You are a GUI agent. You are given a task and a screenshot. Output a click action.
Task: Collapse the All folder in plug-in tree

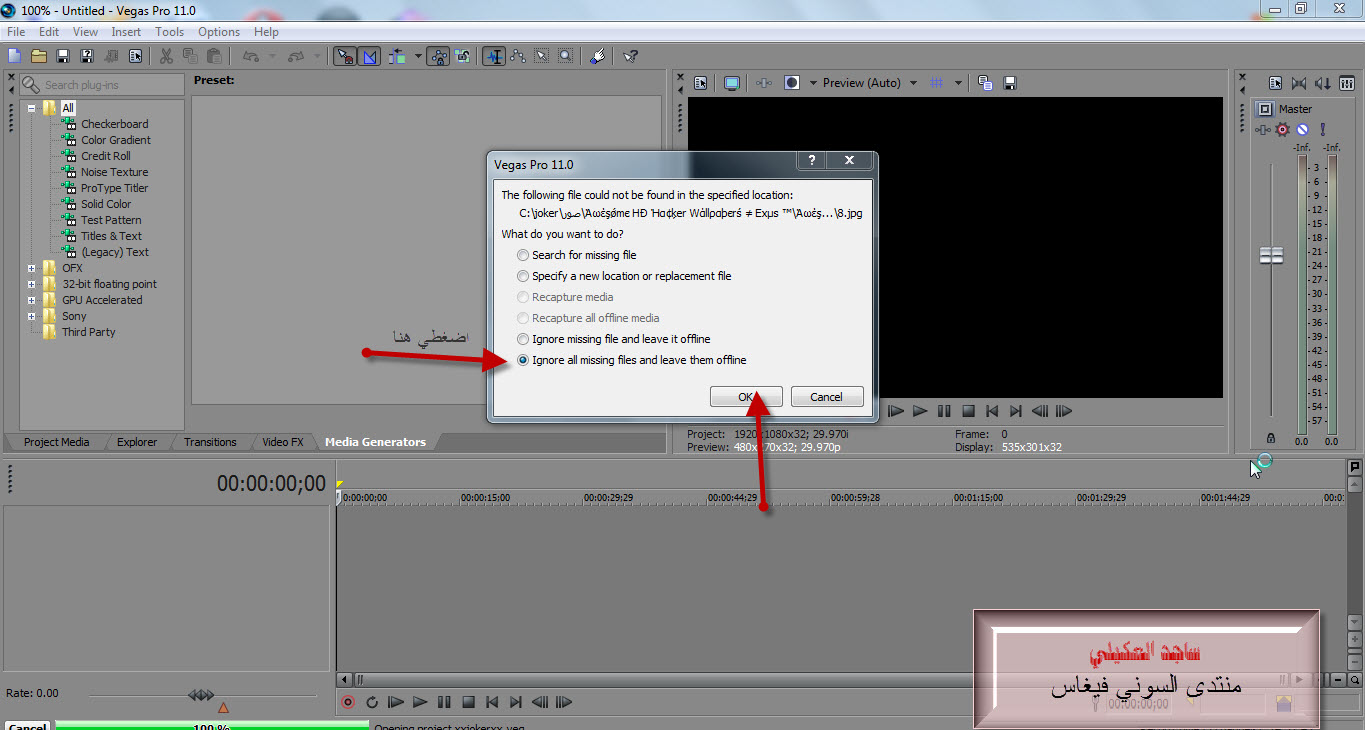(x=32, y=108)
